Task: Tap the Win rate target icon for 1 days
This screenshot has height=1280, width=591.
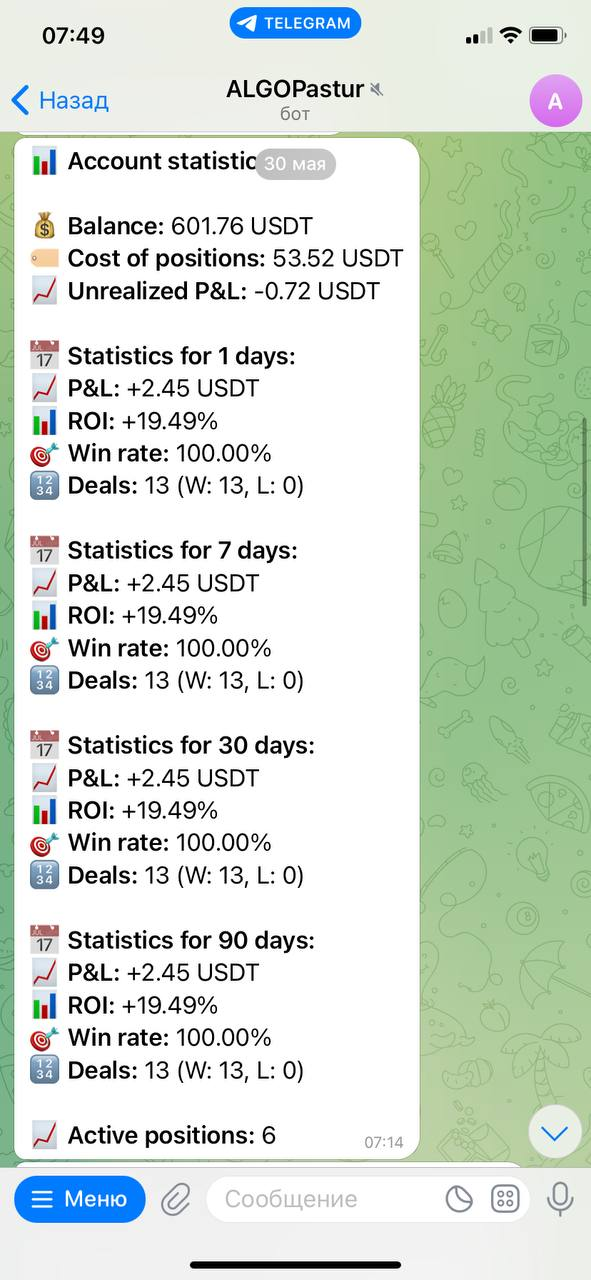Action: click(44, 454)
